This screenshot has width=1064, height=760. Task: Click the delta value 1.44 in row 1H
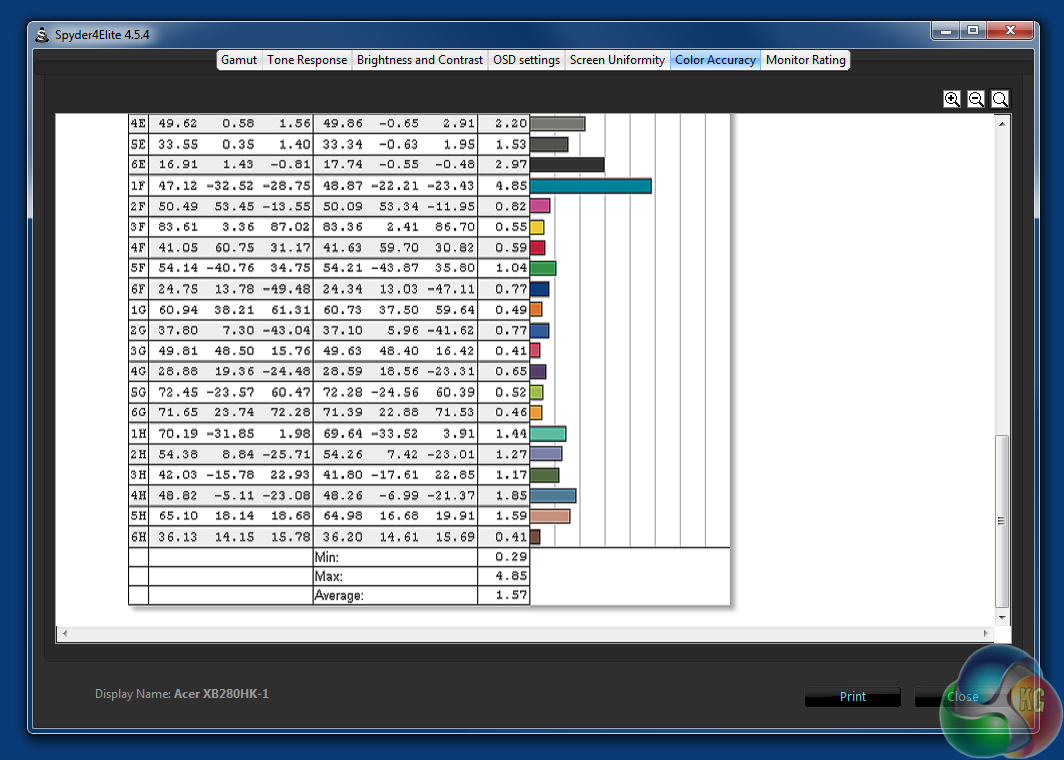tap(510, 434)
